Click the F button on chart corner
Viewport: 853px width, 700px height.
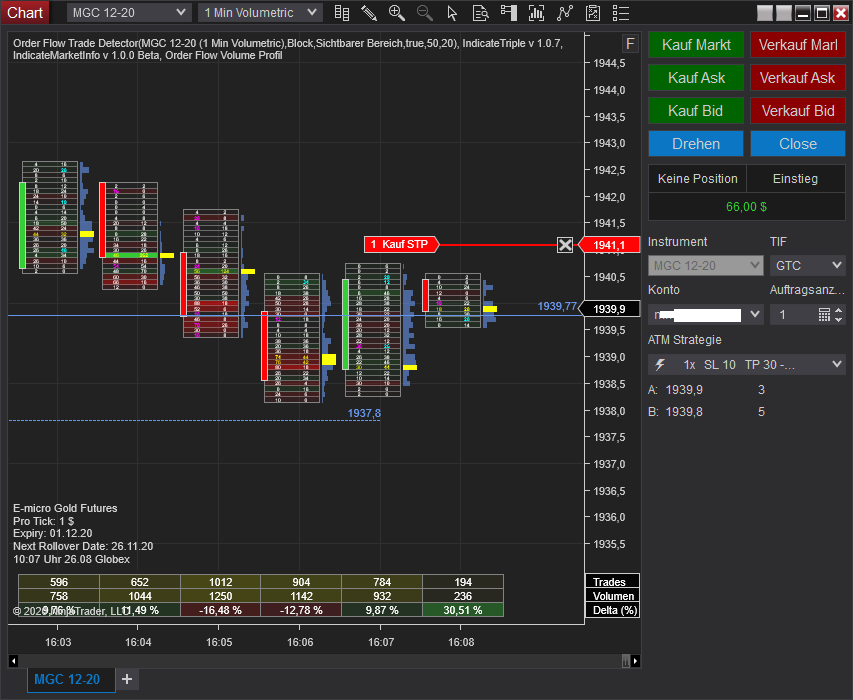click(x=630, y=43)
